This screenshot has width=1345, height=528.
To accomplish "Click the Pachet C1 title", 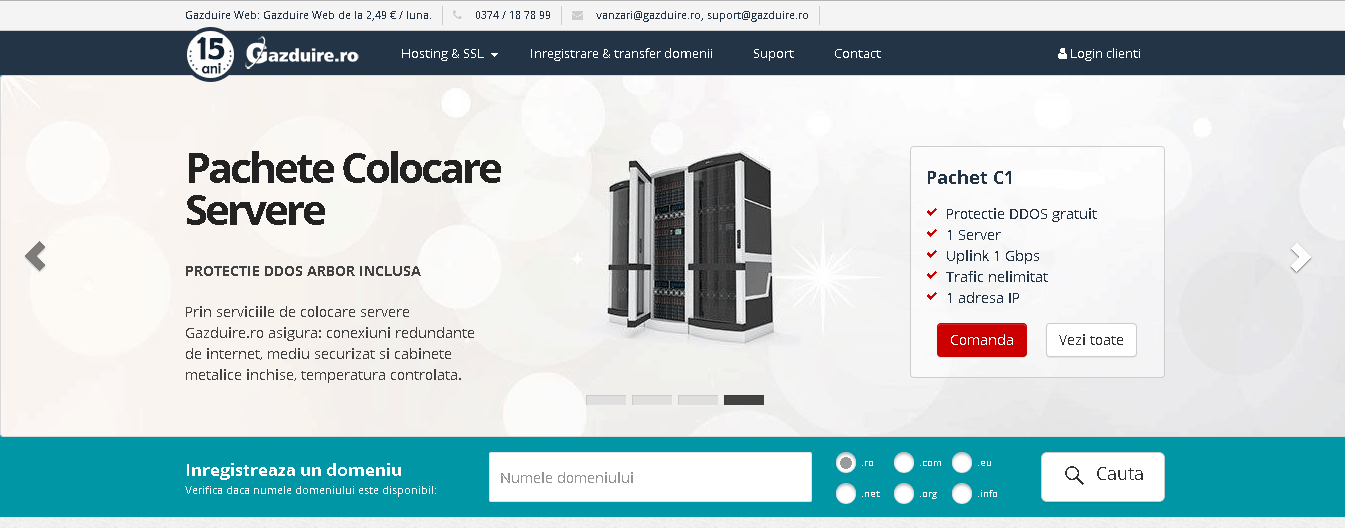I will (970, 178).
